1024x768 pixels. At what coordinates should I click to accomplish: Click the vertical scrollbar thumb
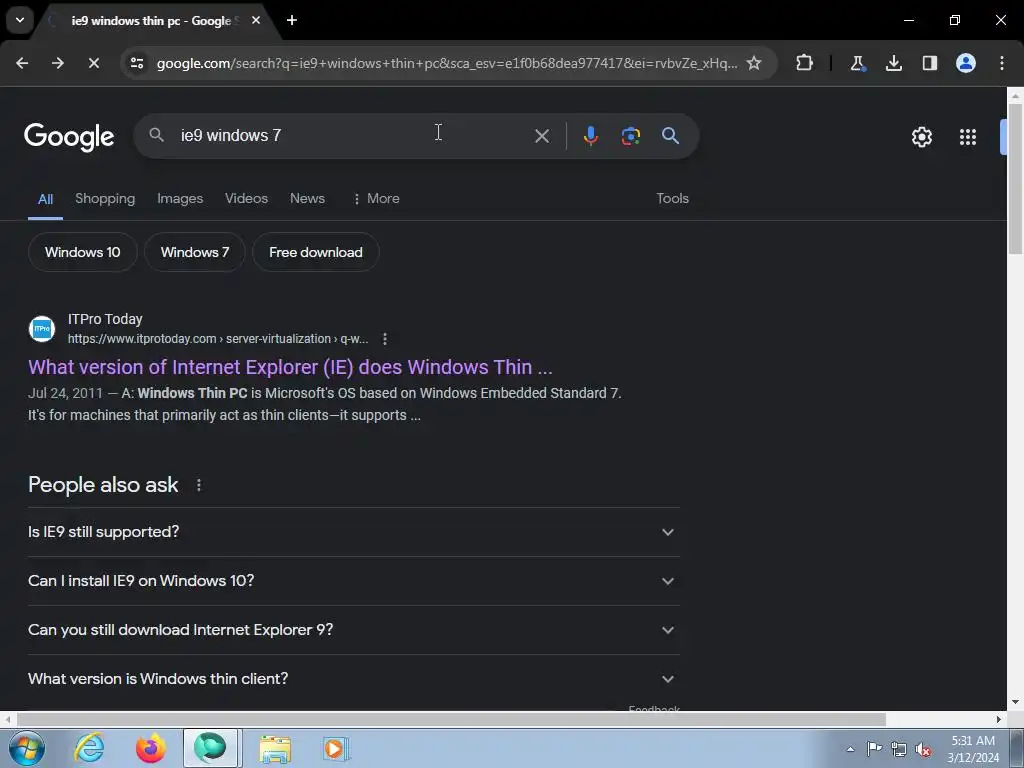(x=1015, y=179)
